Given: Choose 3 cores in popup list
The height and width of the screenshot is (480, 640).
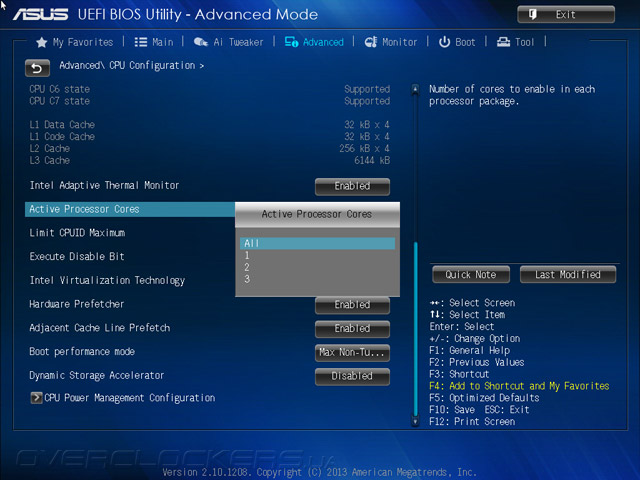Looking at the screenshot, I should (317, 279).
